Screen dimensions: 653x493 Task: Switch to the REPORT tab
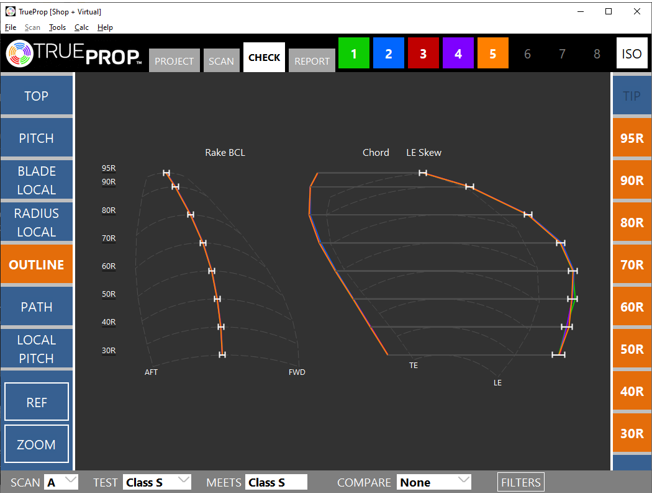312,61
